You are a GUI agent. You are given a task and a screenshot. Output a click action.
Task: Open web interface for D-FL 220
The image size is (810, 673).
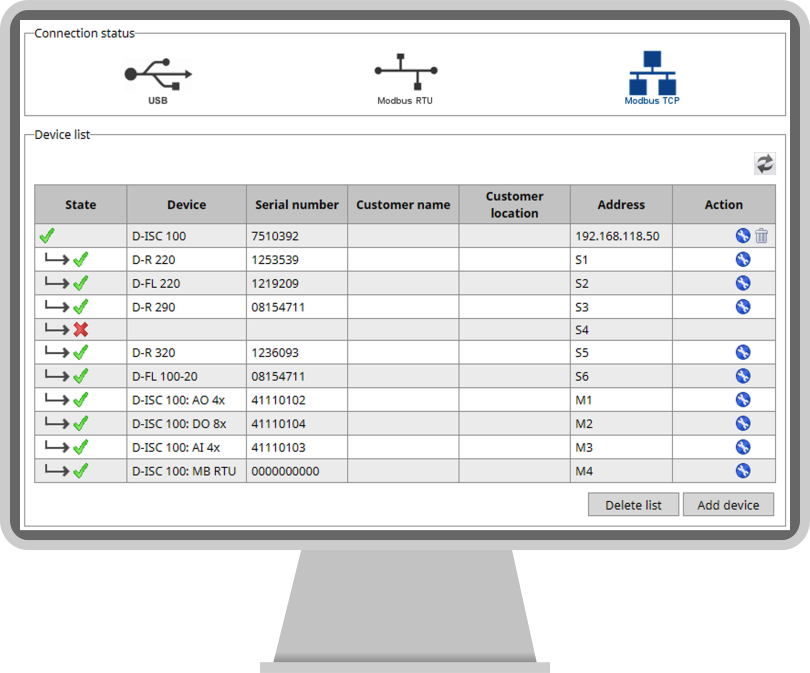[x=743, y=282]
